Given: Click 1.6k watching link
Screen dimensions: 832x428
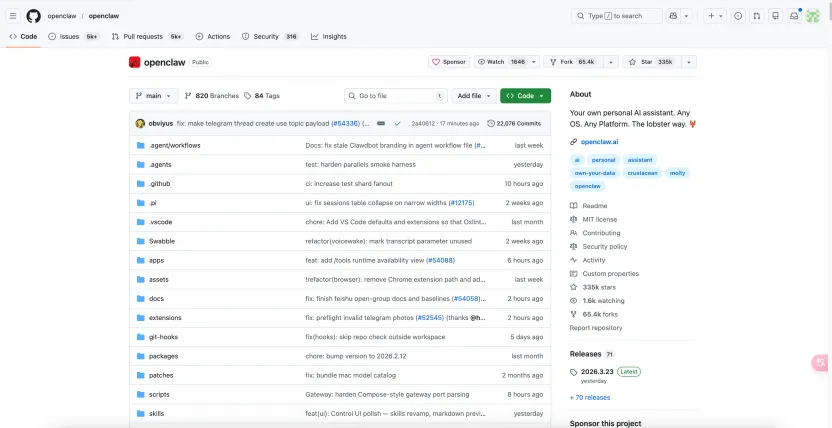Looking at the screenshot, I should click(x=597, y=301).
